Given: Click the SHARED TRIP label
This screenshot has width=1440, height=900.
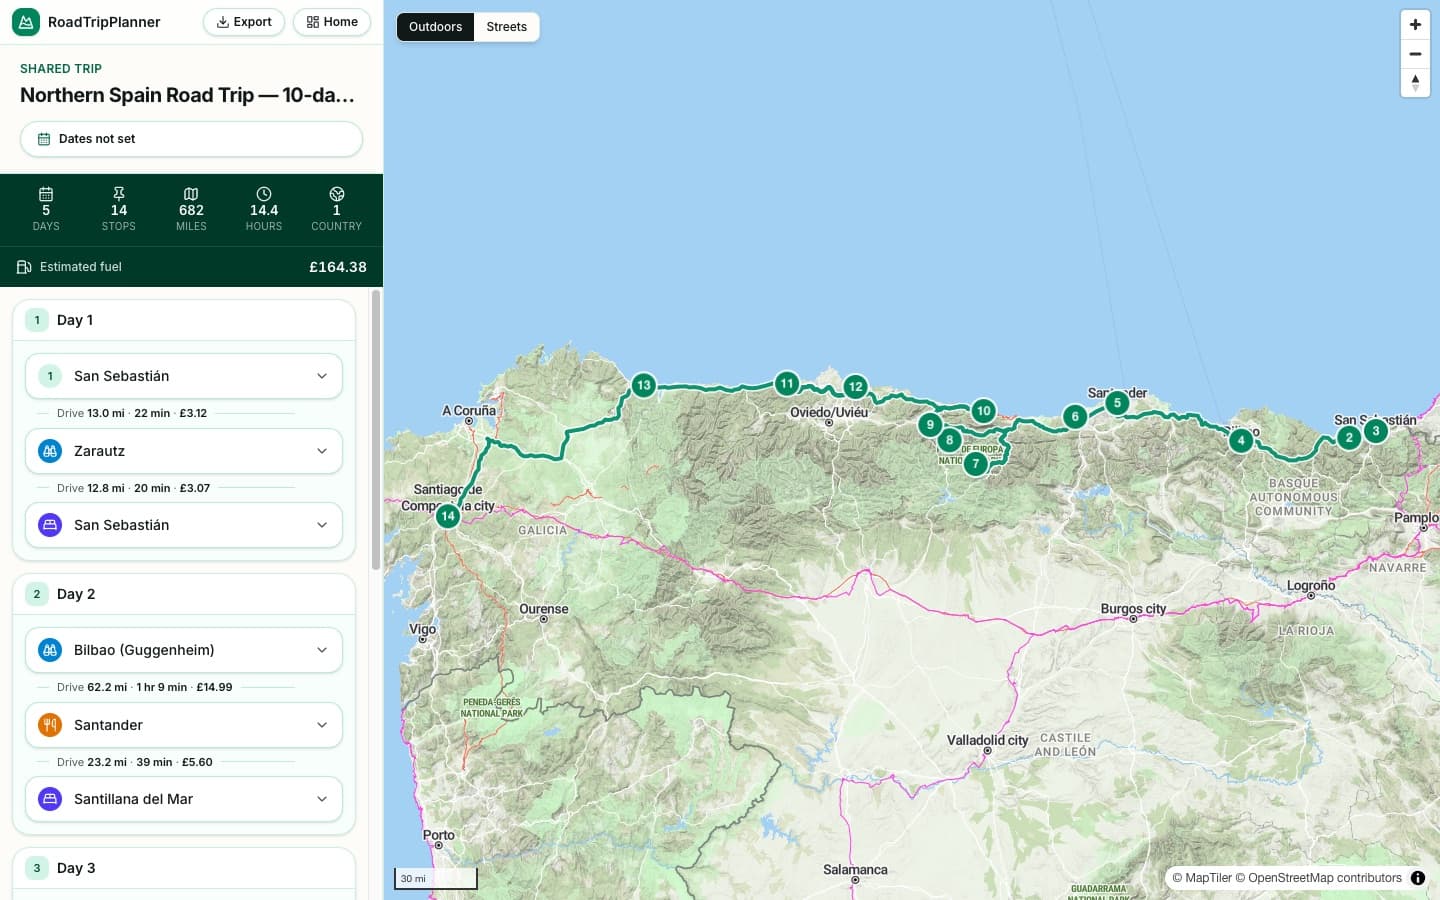Looking at the screenshot, I should (x=61, y=69).
